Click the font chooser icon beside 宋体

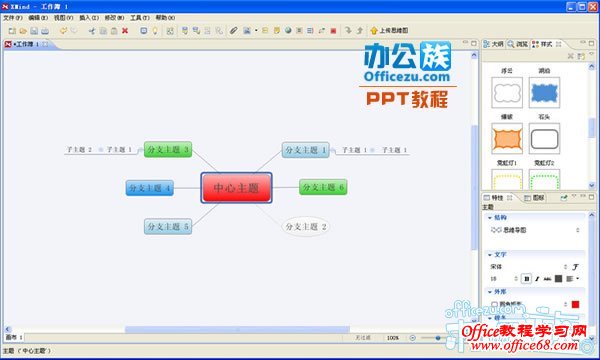[575, 267]
